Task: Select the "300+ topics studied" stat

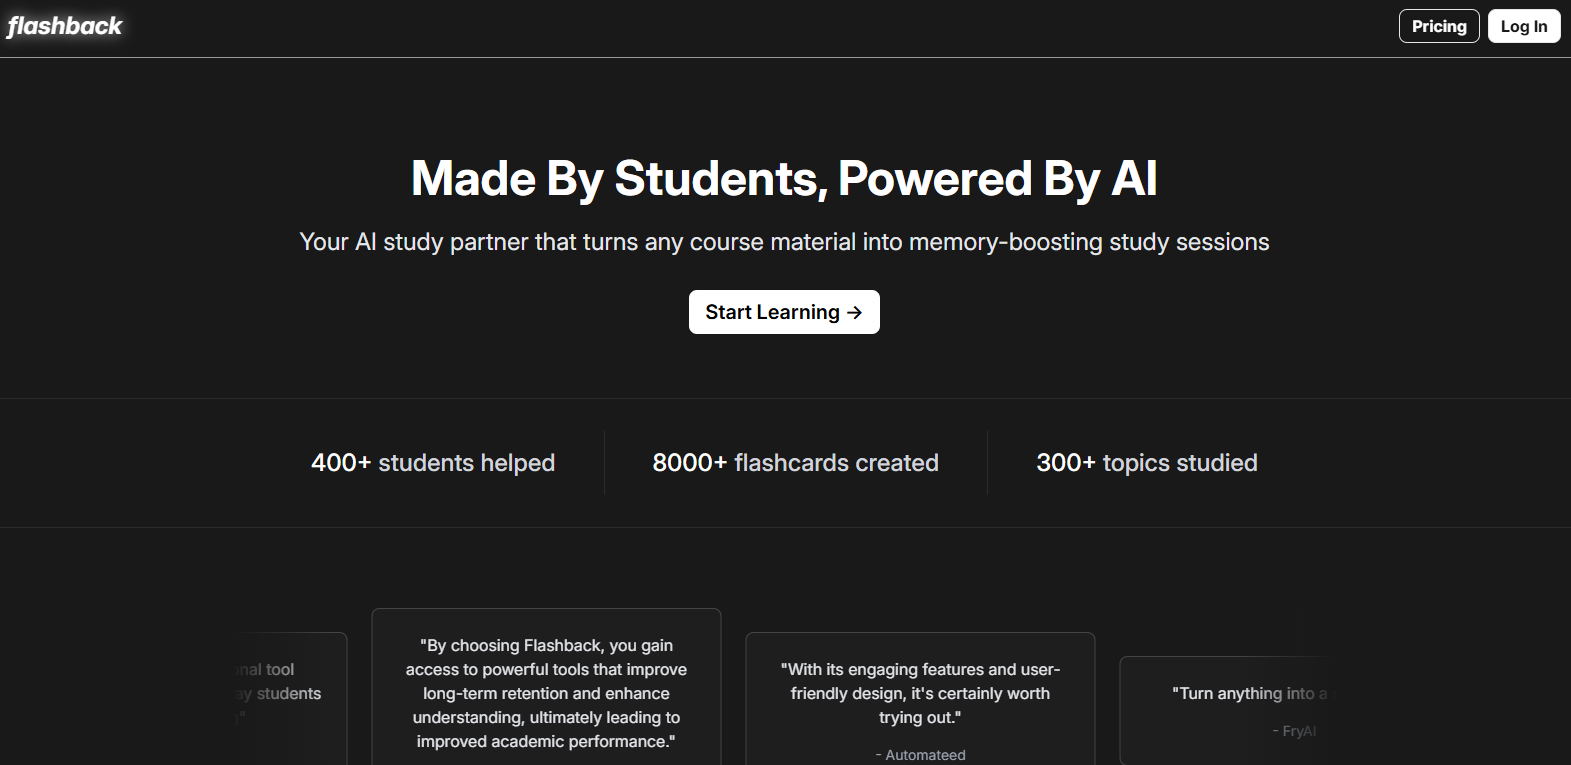Action: 1147,463
